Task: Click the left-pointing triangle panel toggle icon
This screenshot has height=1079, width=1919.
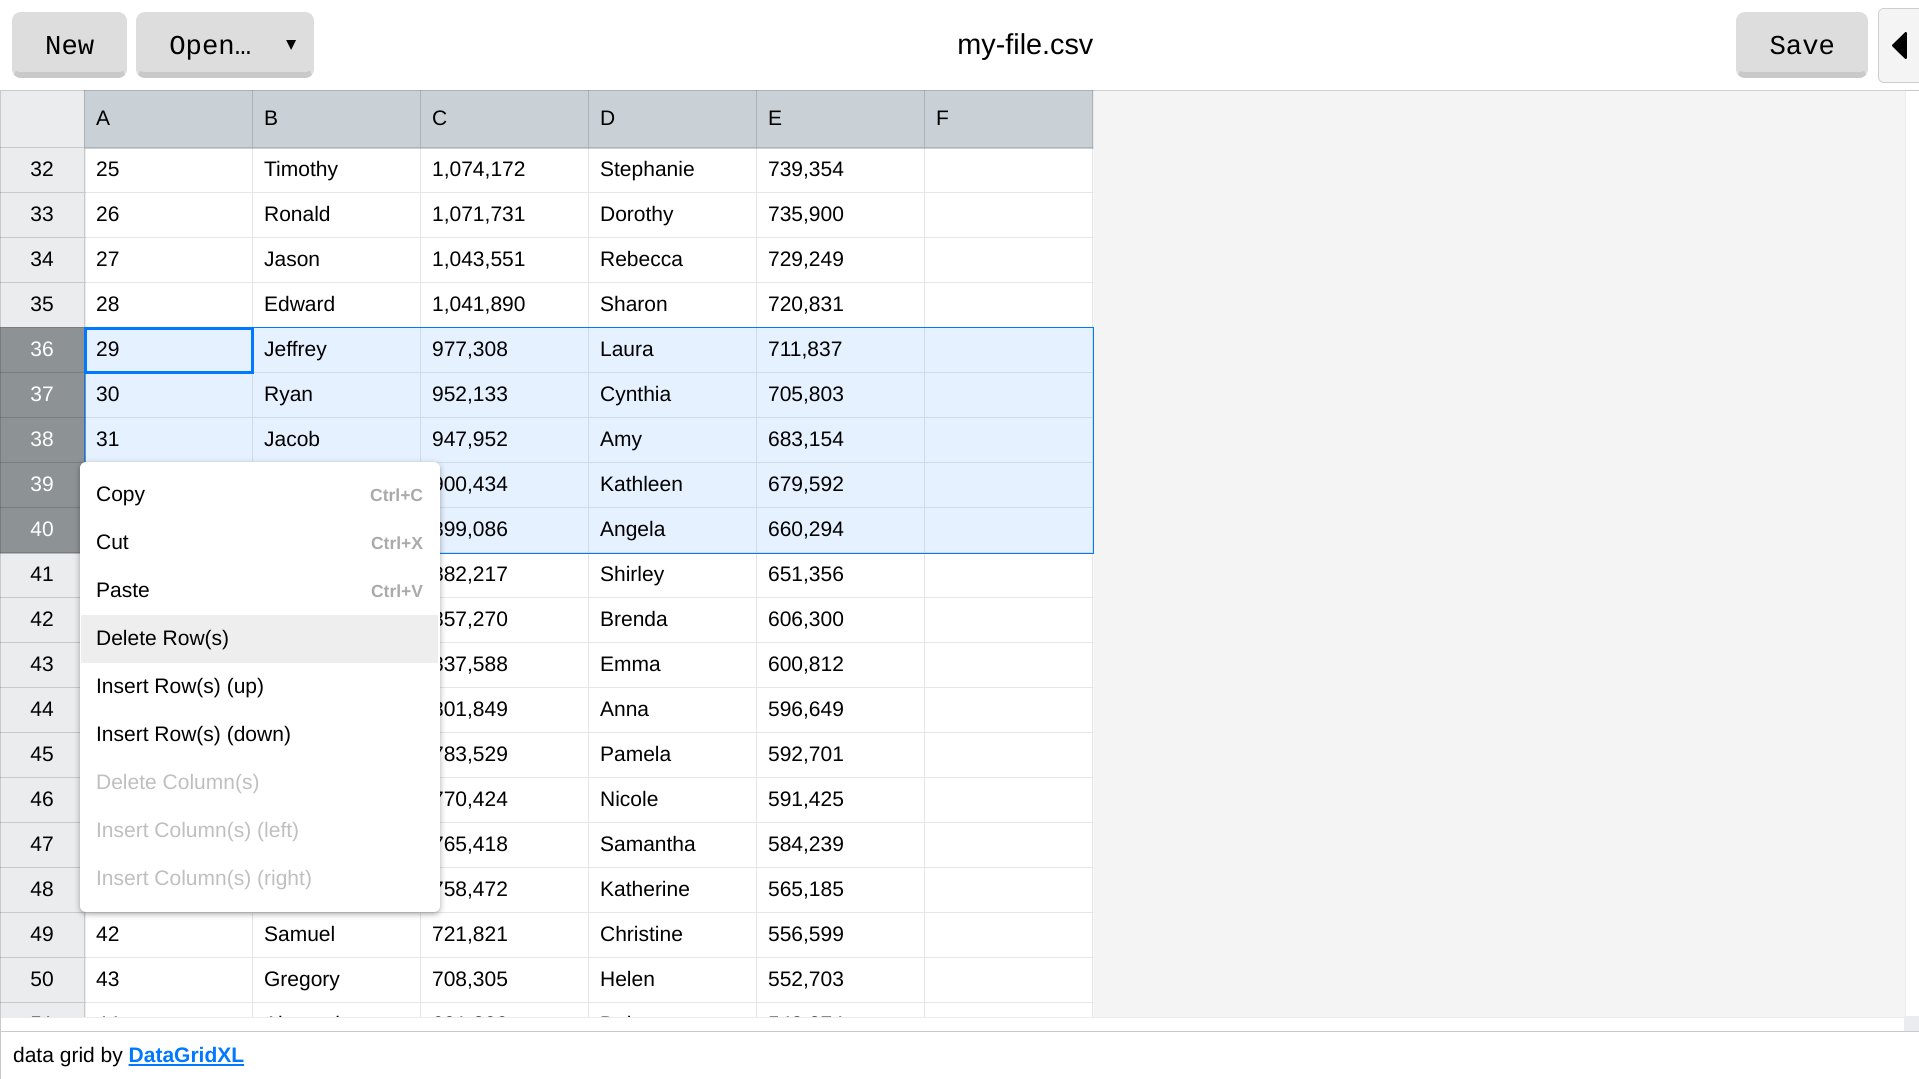Action: tap(1899, 45)
